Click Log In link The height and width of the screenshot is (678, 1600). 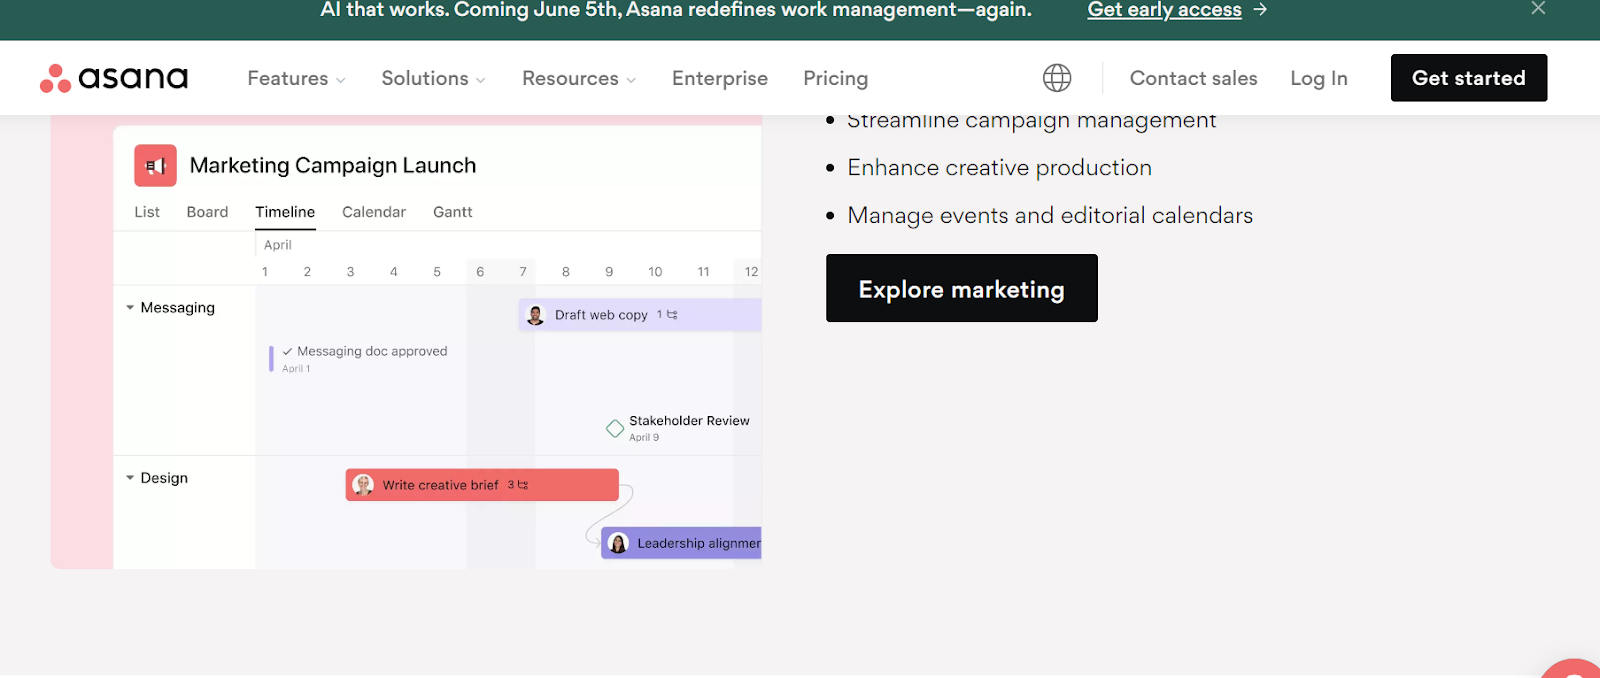tap(1319, 78)
